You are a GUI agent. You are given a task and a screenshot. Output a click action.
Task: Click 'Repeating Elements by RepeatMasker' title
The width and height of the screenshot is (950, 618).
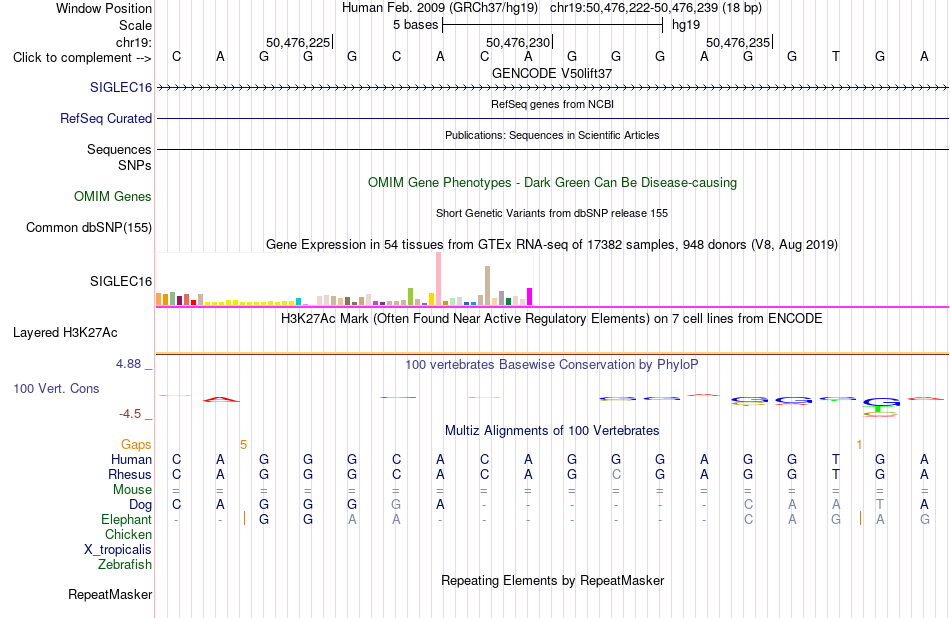click(553, 580)
